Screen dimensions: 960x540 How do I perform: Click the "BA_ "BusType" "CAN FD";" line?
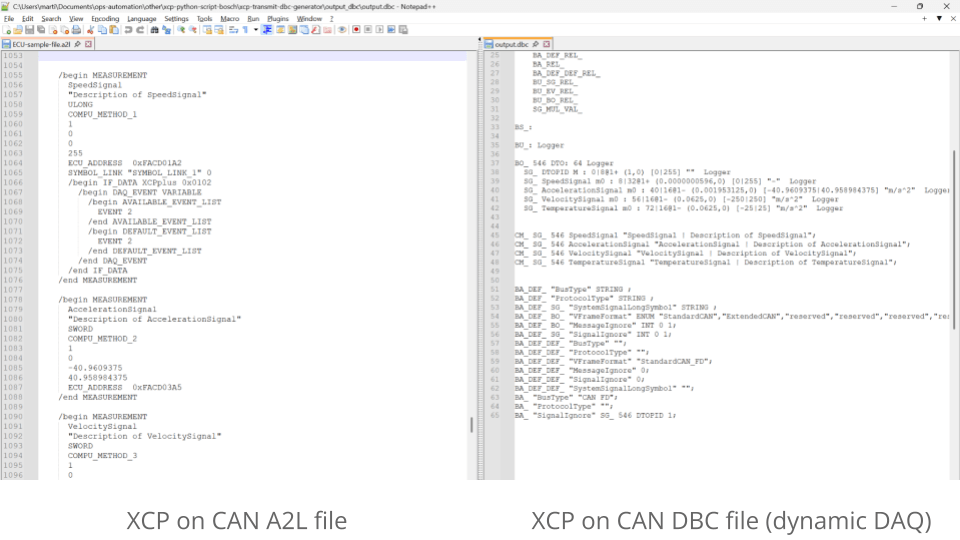click(x=566, y=397)
